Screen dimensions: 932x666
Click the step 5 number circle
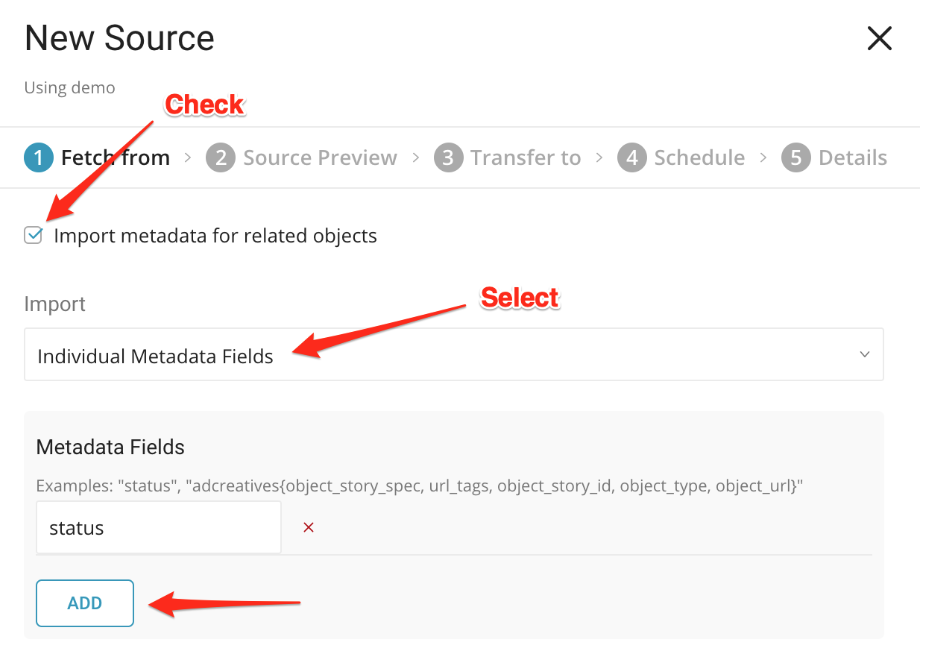click(795, 158)
